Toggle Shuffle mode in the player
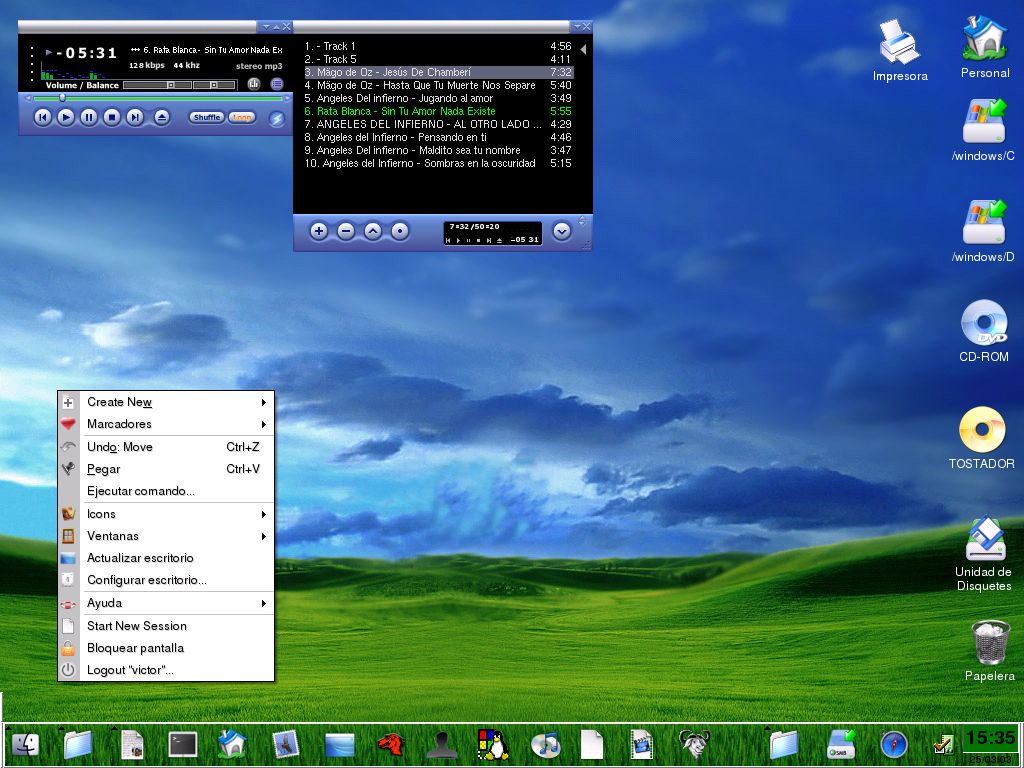The image size is (1024, 768). pos(206,118)
